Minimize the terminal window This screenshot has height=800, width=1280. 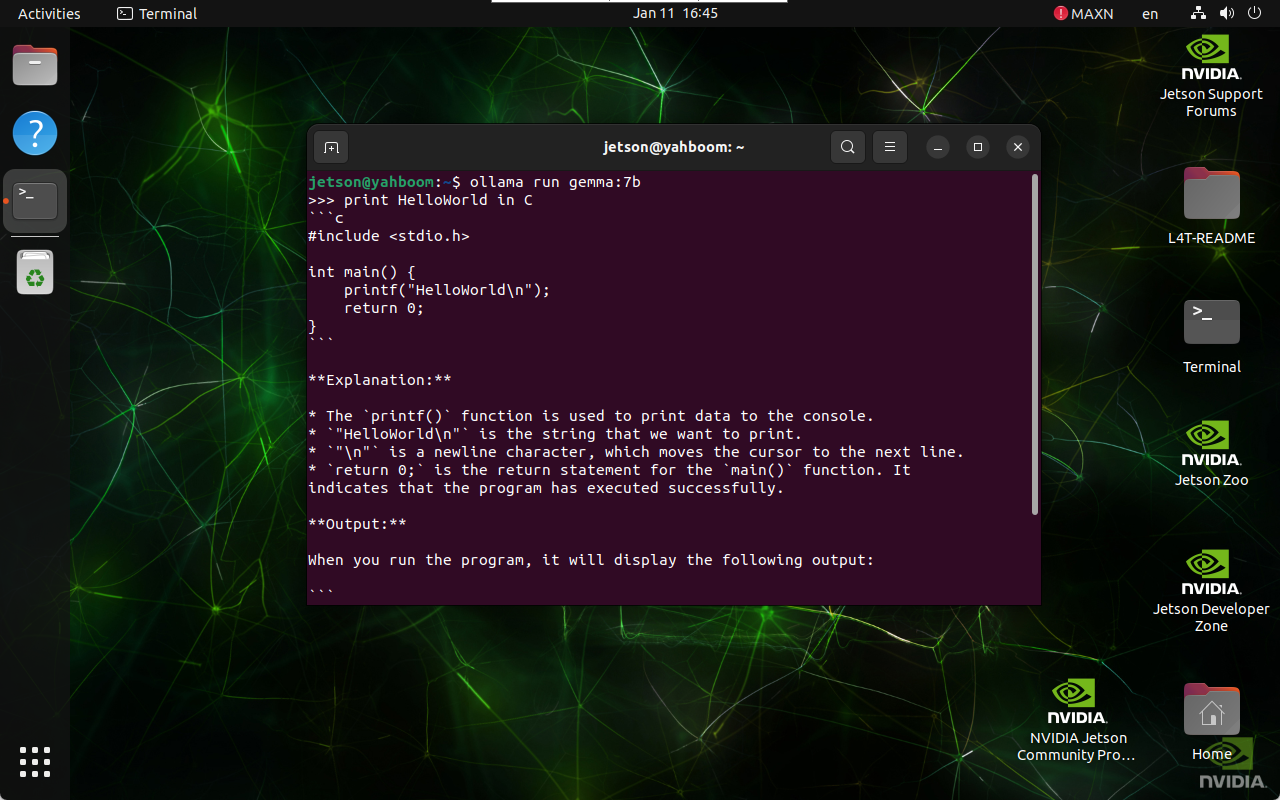[937, 147]
